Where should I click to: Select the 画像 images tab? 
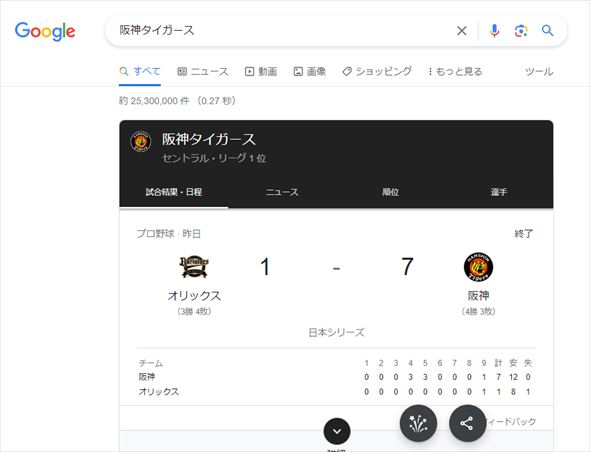click(x=310, y=72)
